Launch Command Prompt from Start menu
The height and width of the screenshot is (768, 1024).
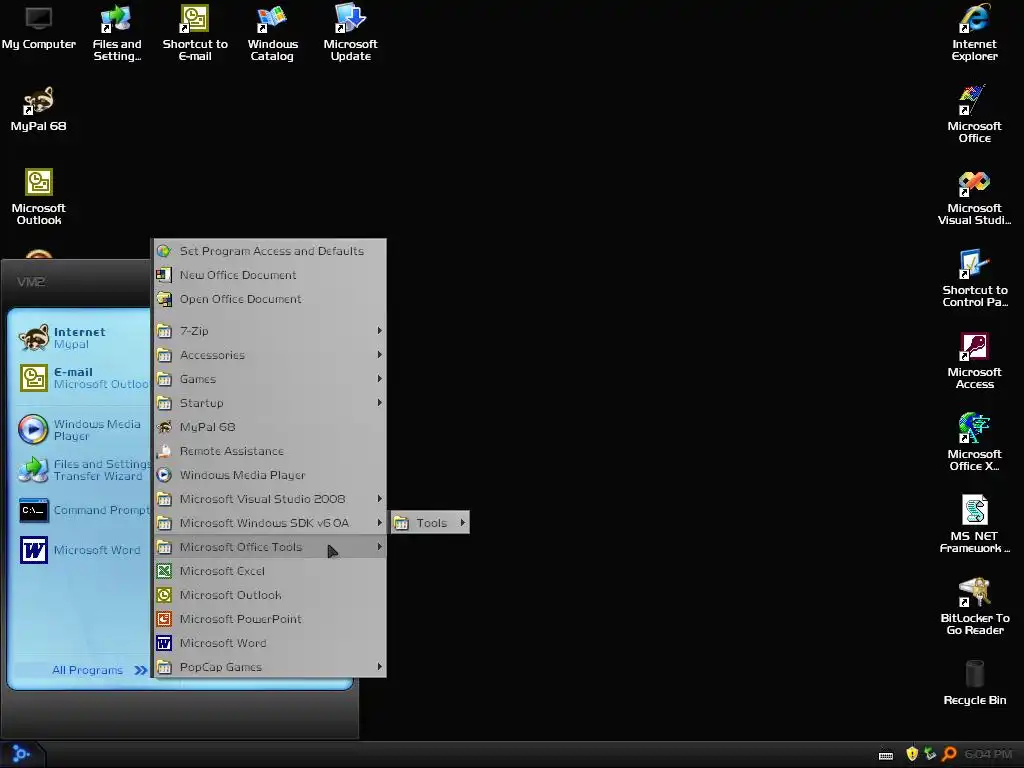pyautogui.click(x=82, y=510)
